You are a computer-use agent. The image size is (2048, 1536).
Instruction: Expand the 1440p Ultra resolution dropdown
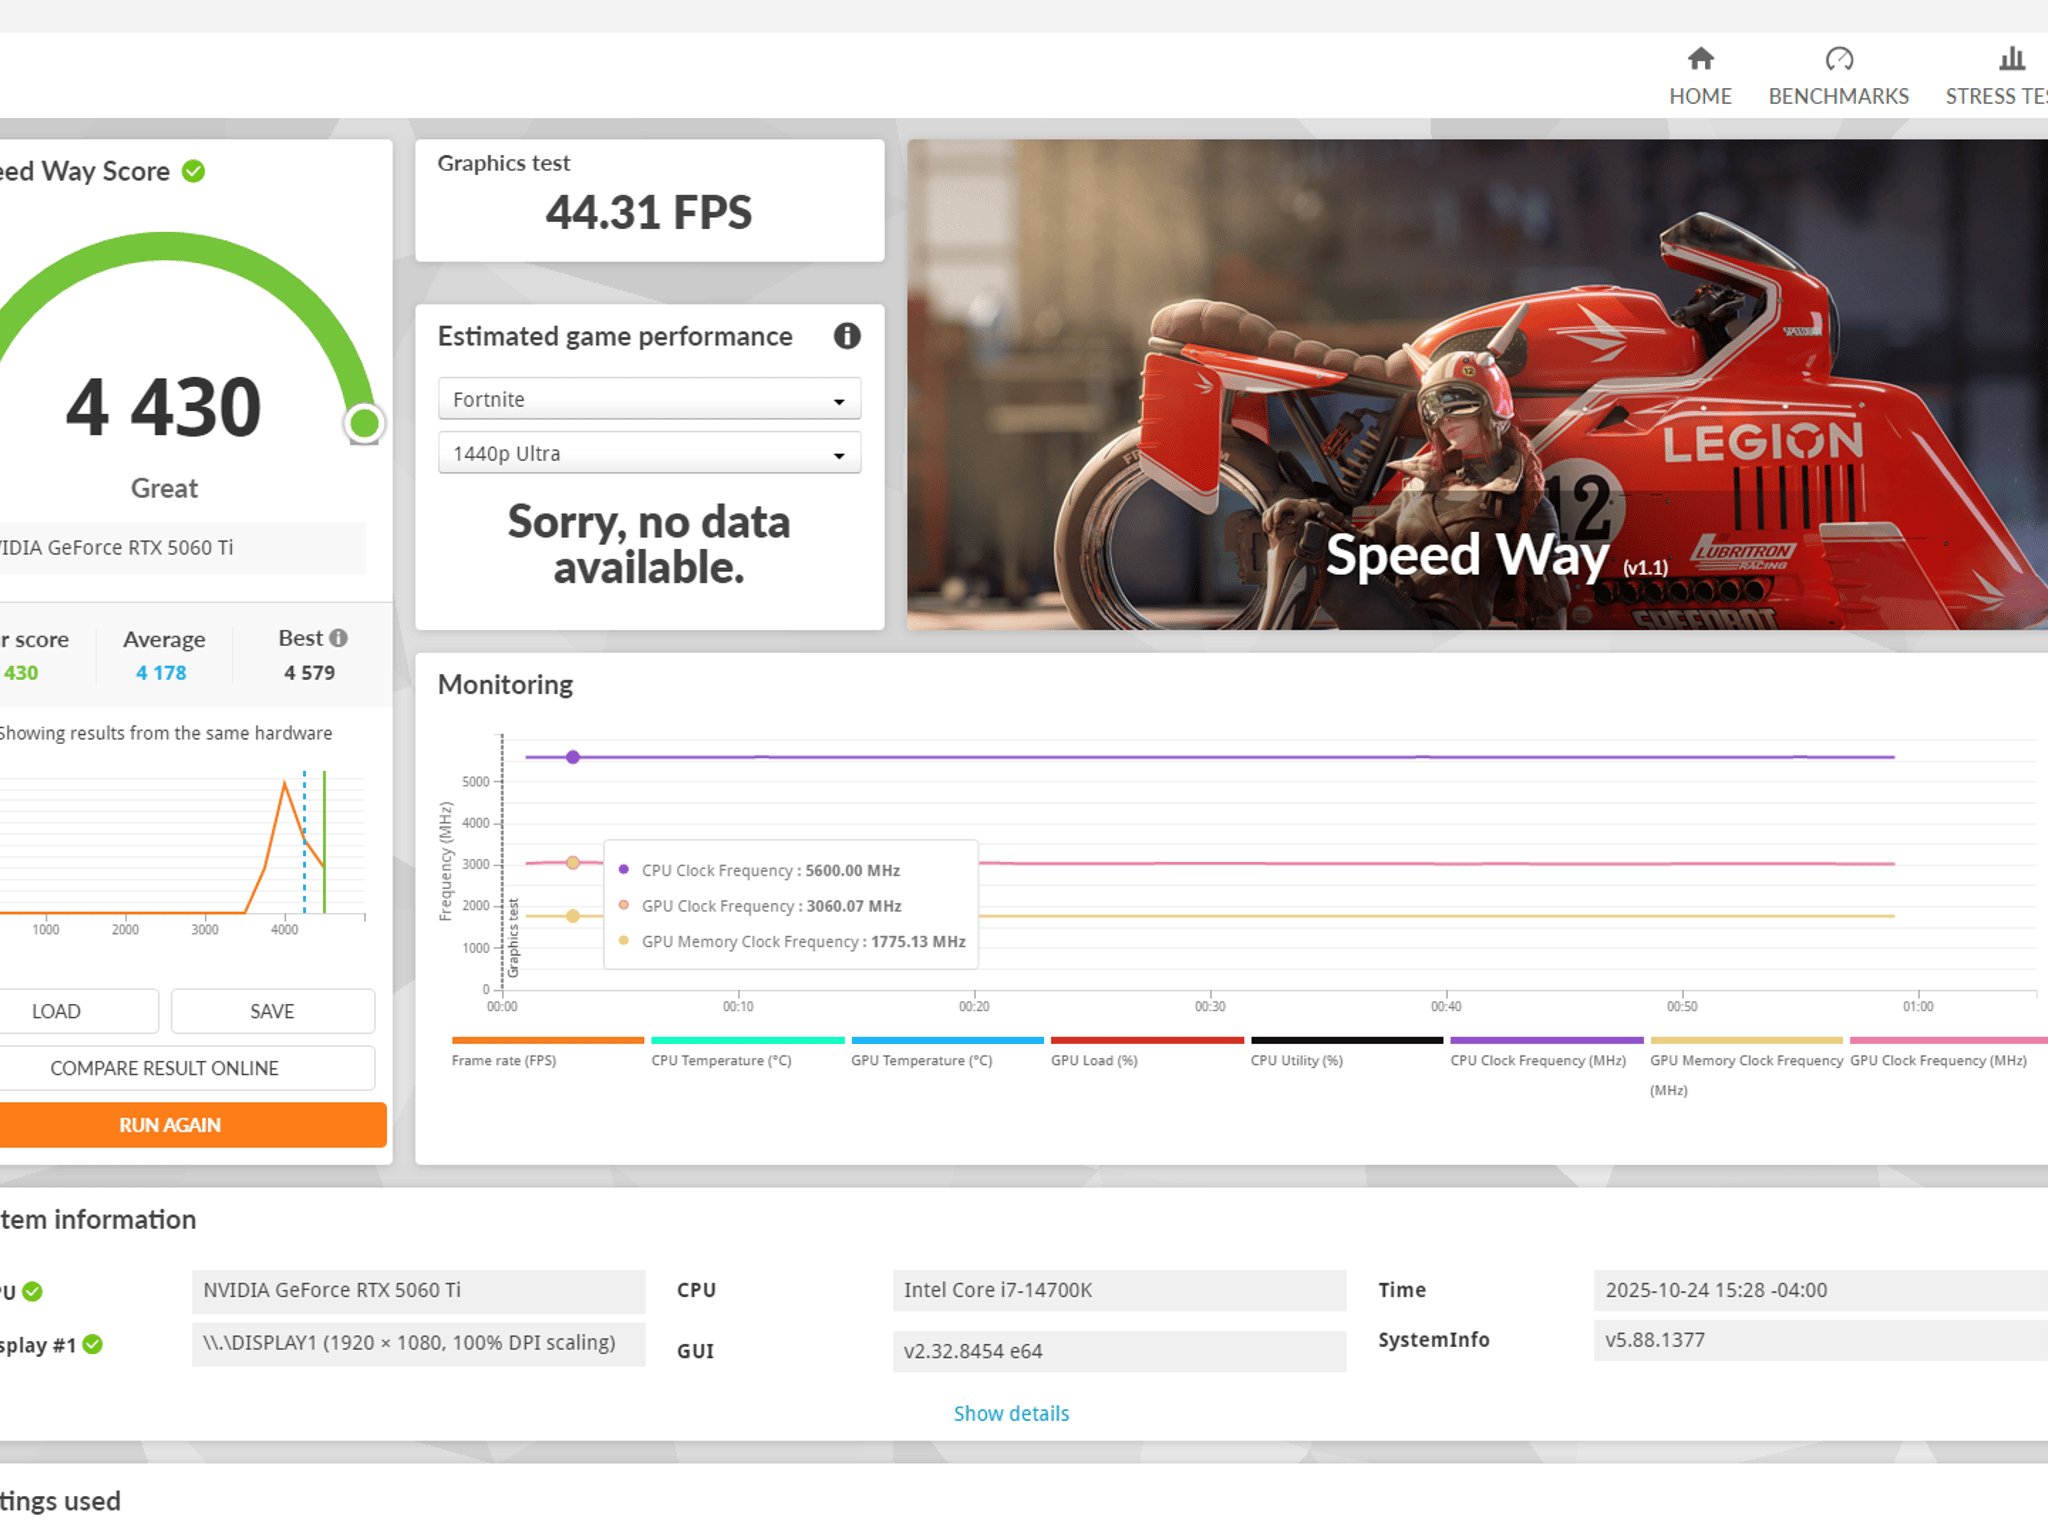(x=649, y=453)
